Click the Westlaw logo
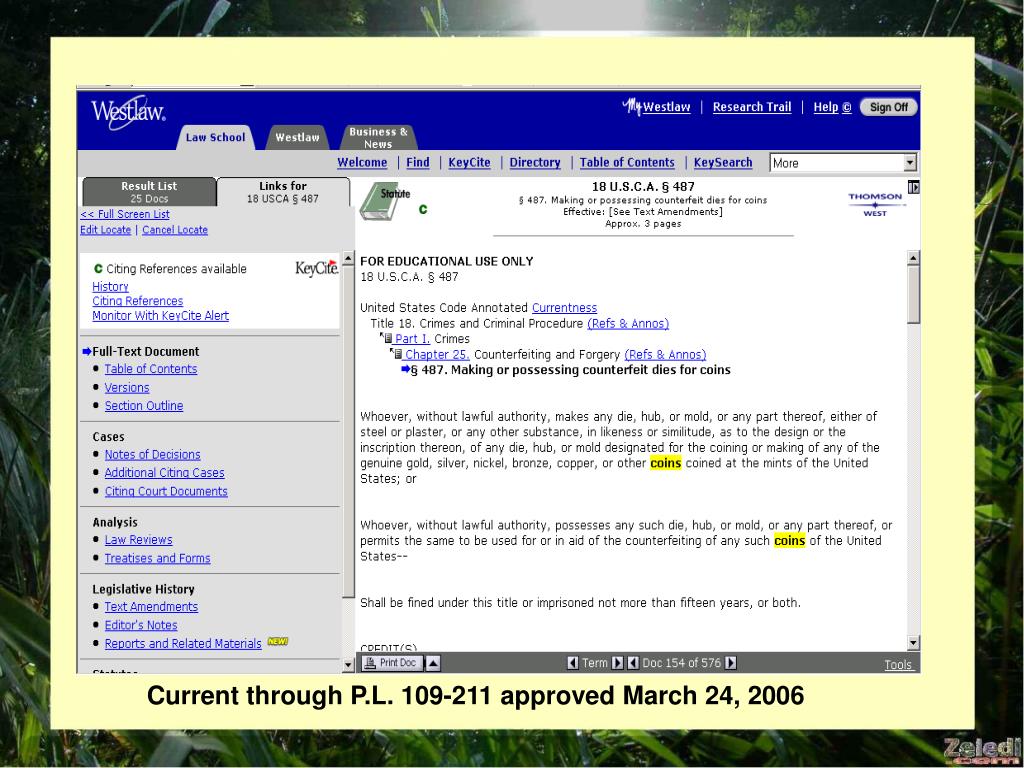The height and width of the screenshot is (768, 1024). pyautogui.click(x=128, y=113)
